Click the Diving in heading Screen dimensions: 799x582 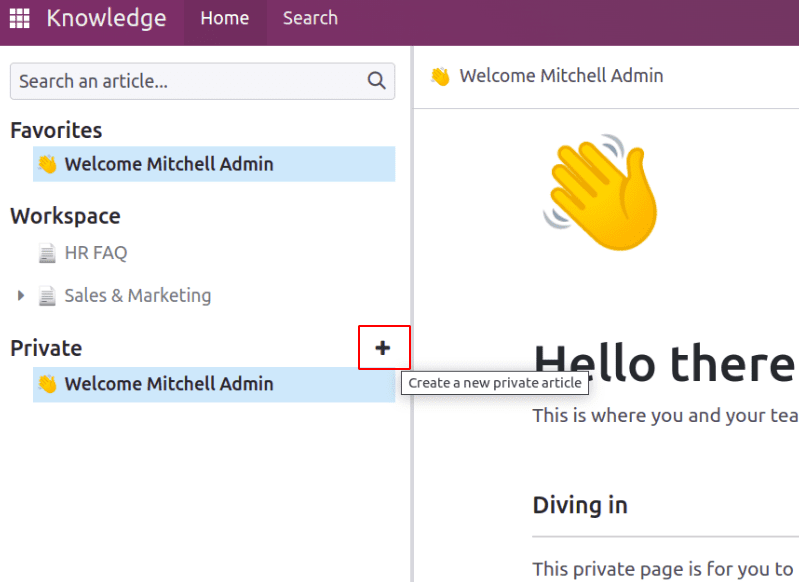(580, 506)
